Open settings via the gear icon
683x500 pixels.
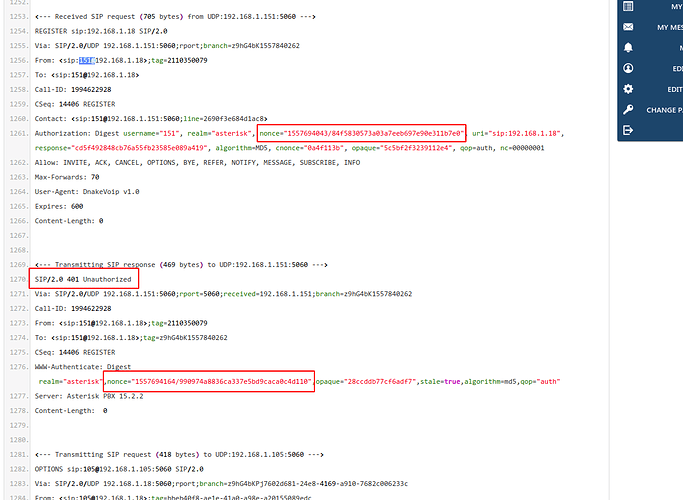pyautogui.click(x=628, y=89)
